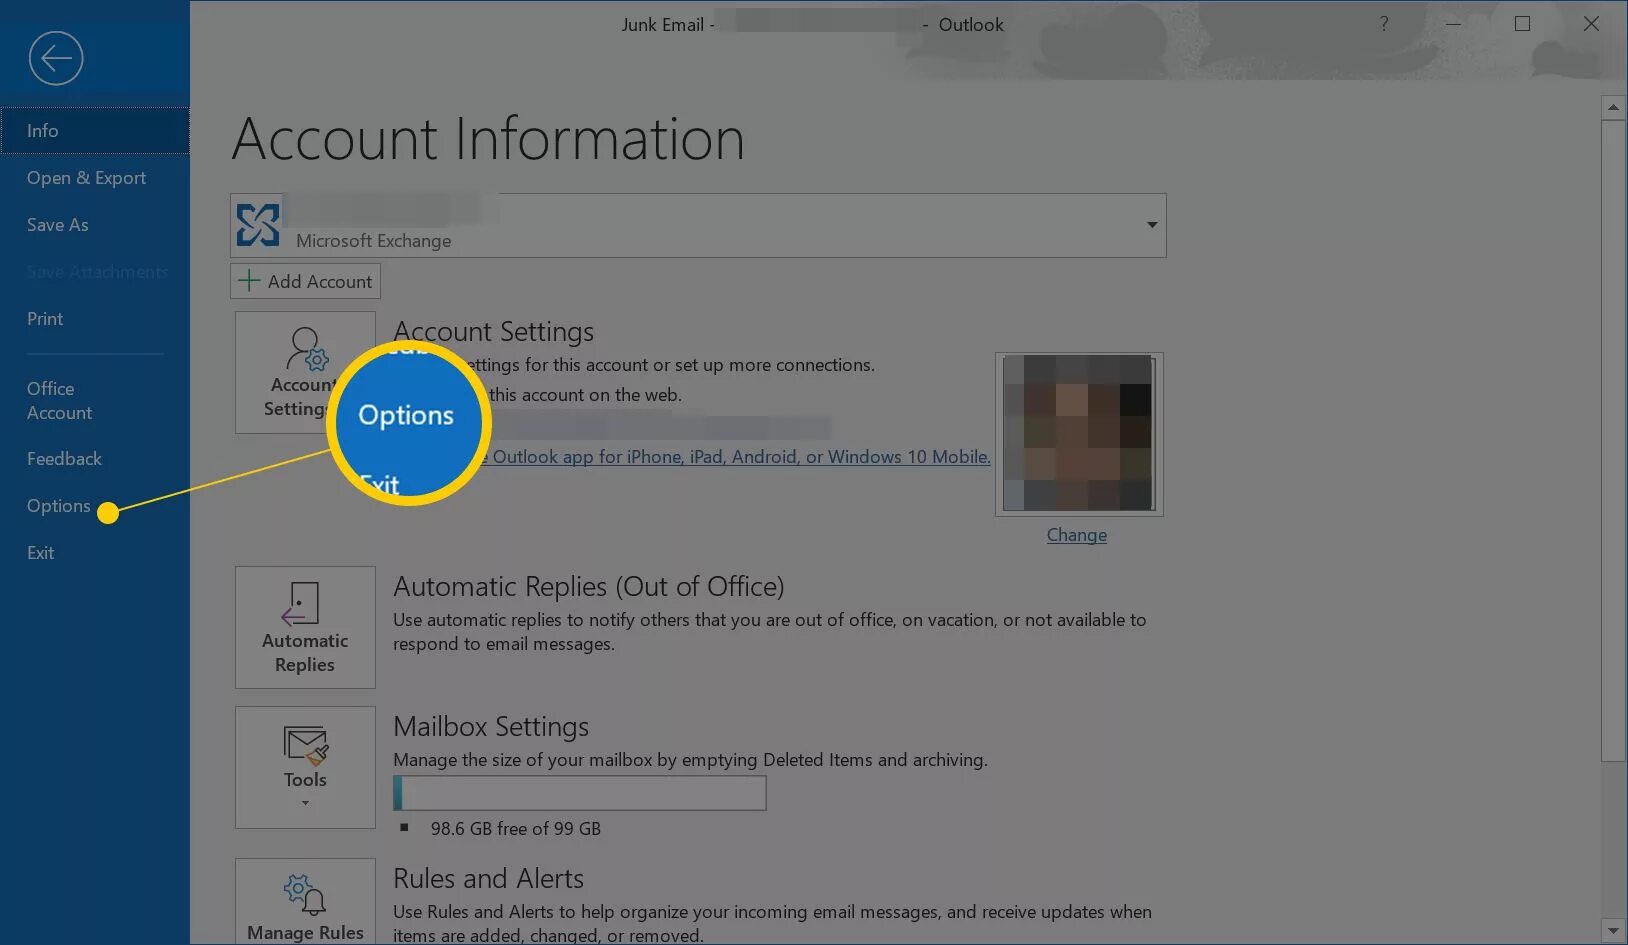The height and width of the screenshot is (945, 1628).
Task: Maximize the Outlook window
Action: [1522, 24]
